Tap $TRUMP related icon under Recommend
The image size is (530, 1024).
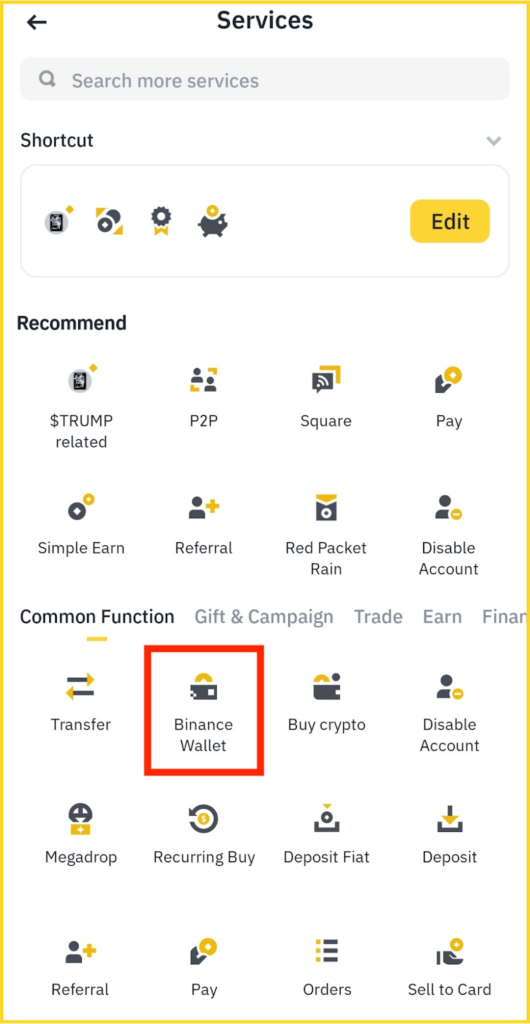81,379
